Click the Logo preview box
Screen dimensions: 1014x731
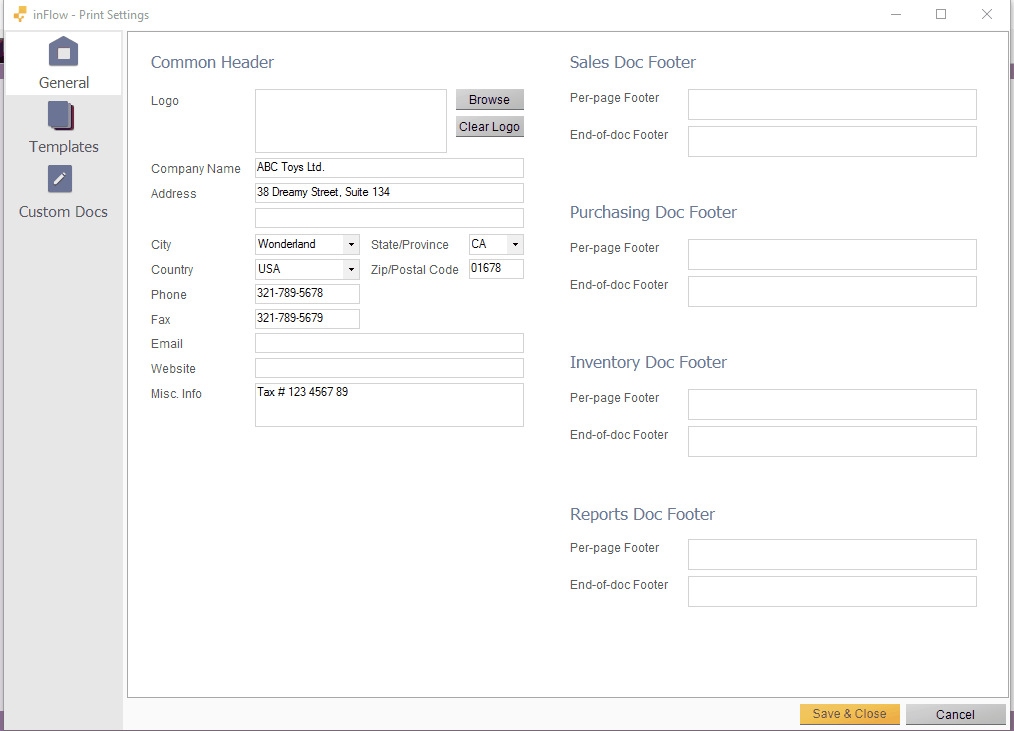coord(351,121)
